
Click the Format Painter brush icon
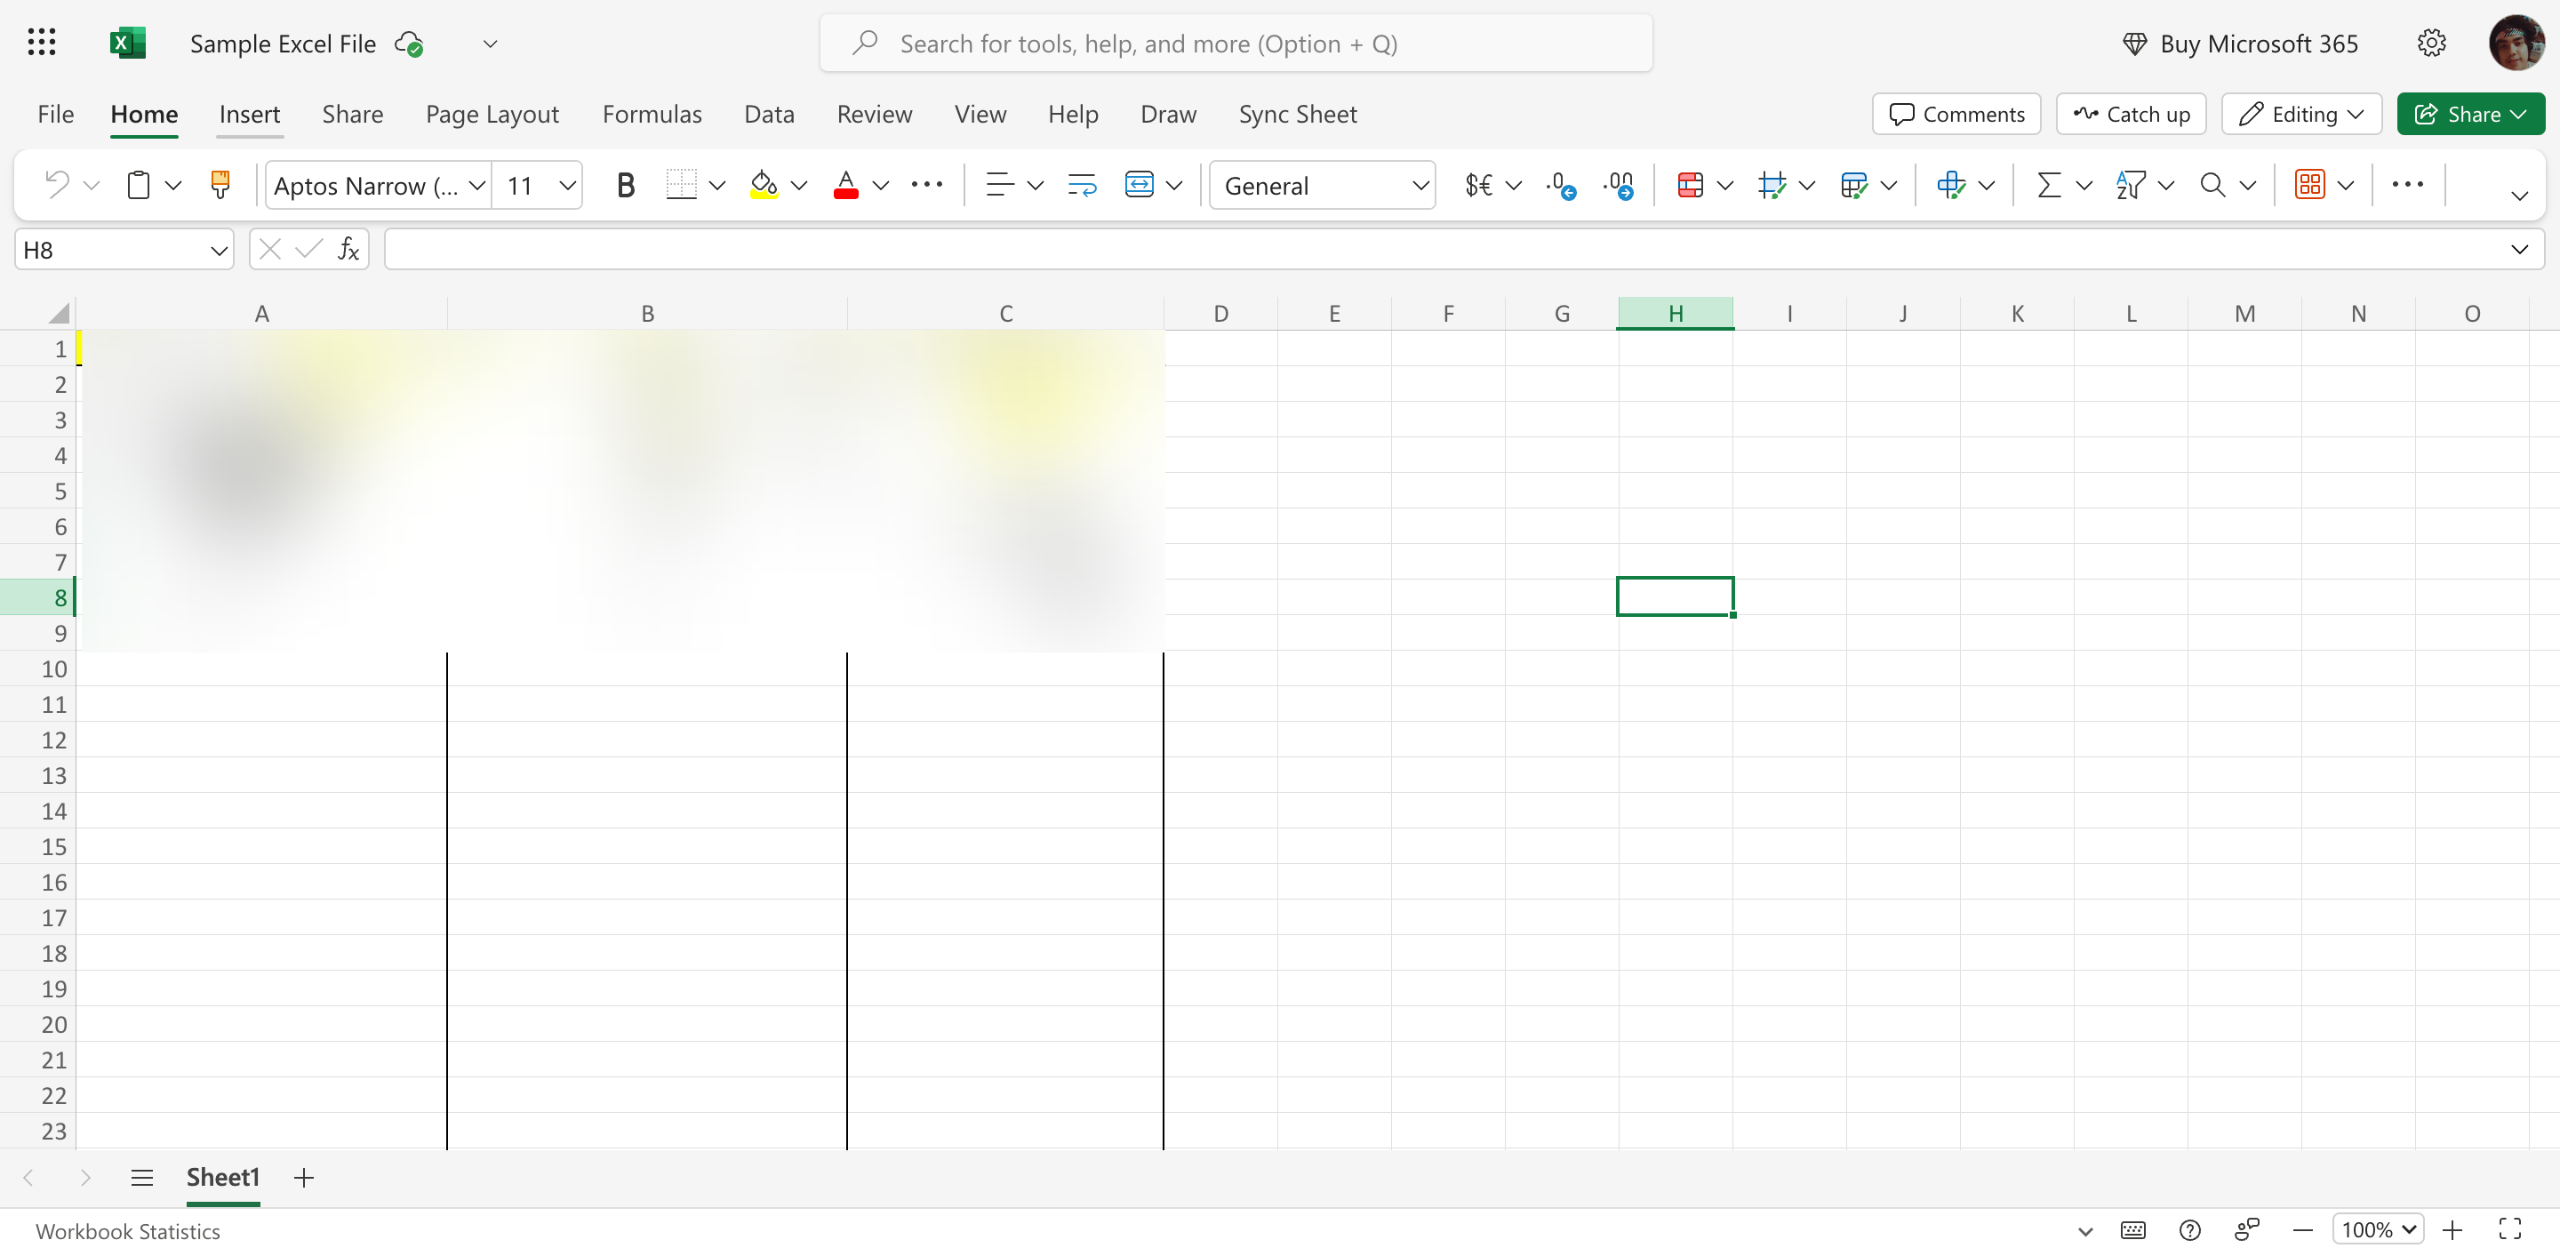coord(220,185)
